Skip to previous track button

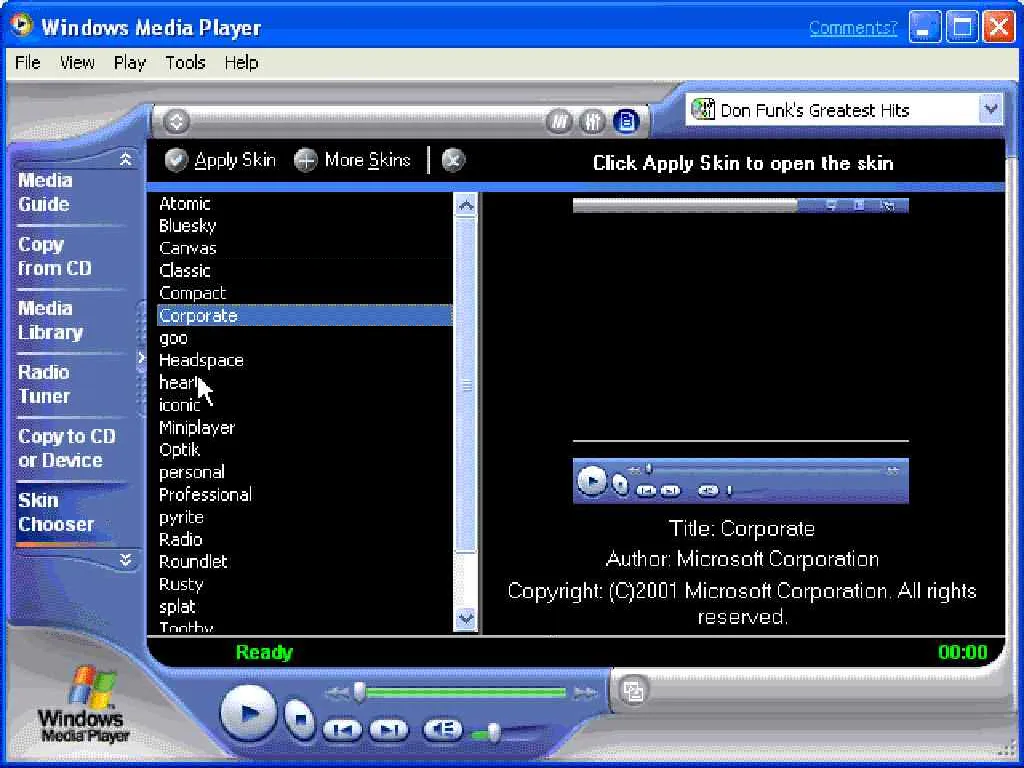tap(342, 729)
